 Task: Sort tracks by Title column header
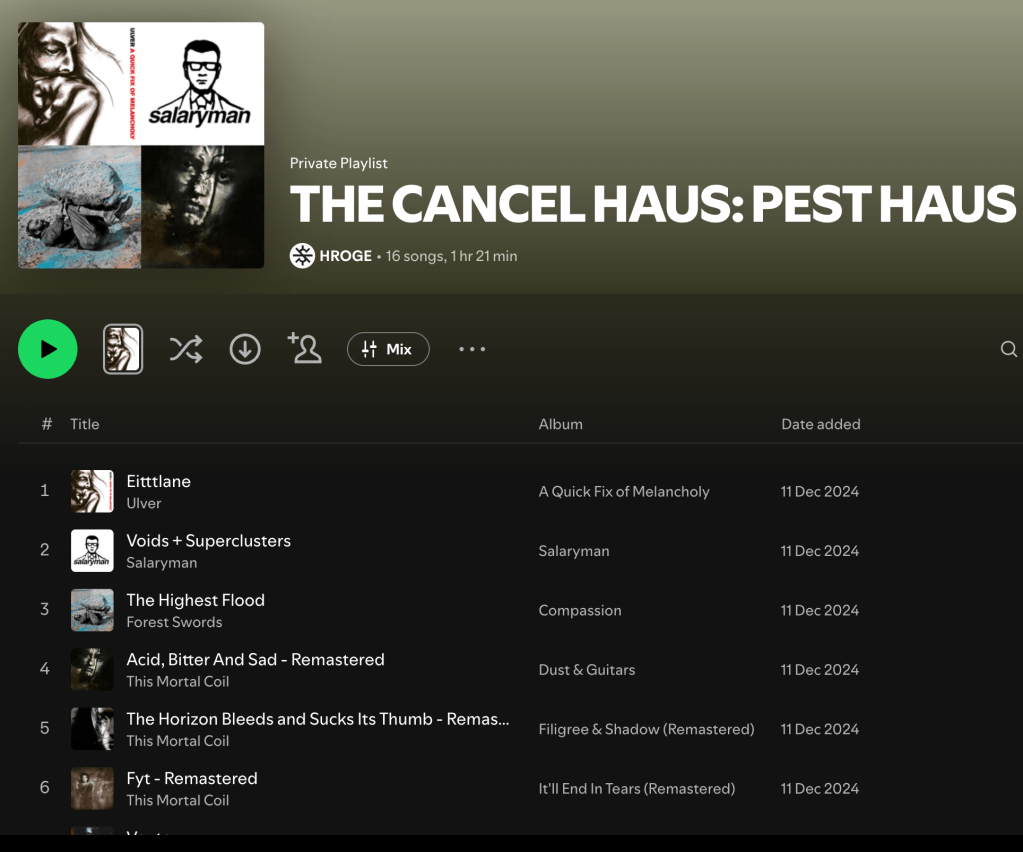[x=85, y=424]
